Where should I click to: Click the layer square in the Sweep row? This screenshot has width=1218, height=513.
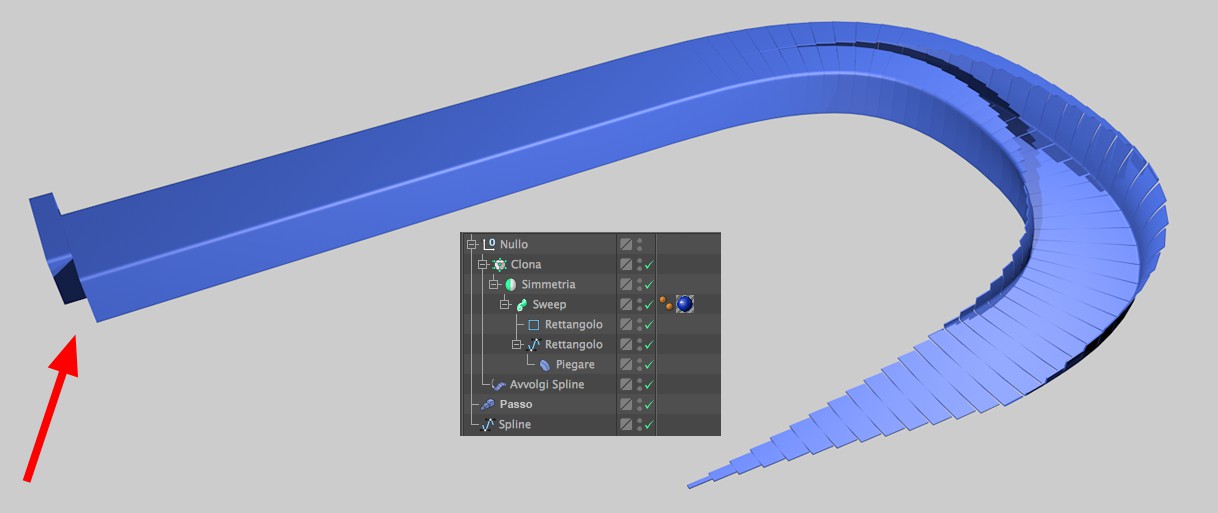(x=626, y=304)
